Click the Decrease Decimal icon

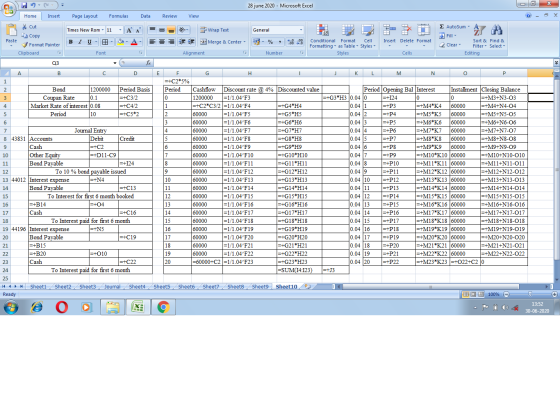[x=300, y=42]
